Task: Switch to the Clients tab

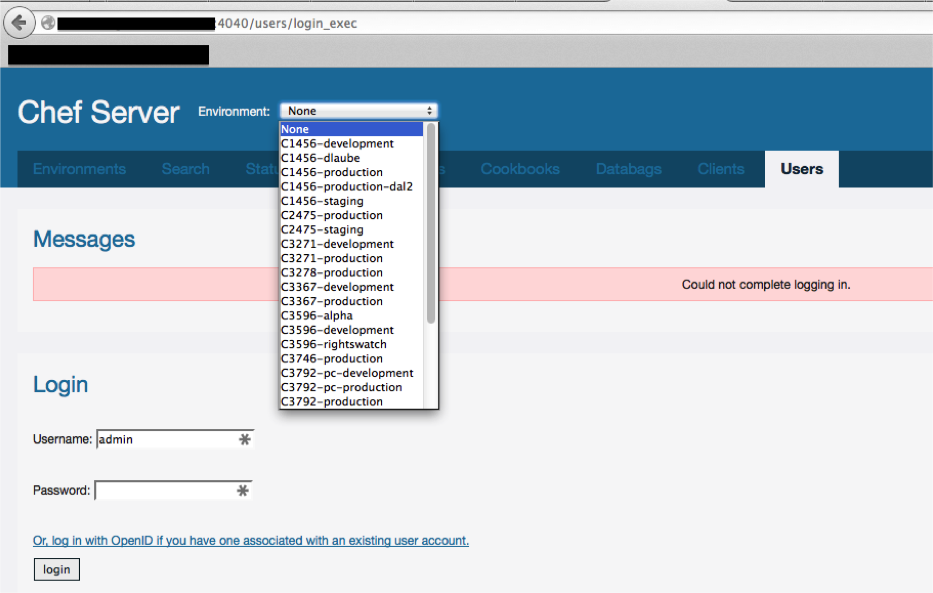Action: pyautogui.click(x=720, y=169)
